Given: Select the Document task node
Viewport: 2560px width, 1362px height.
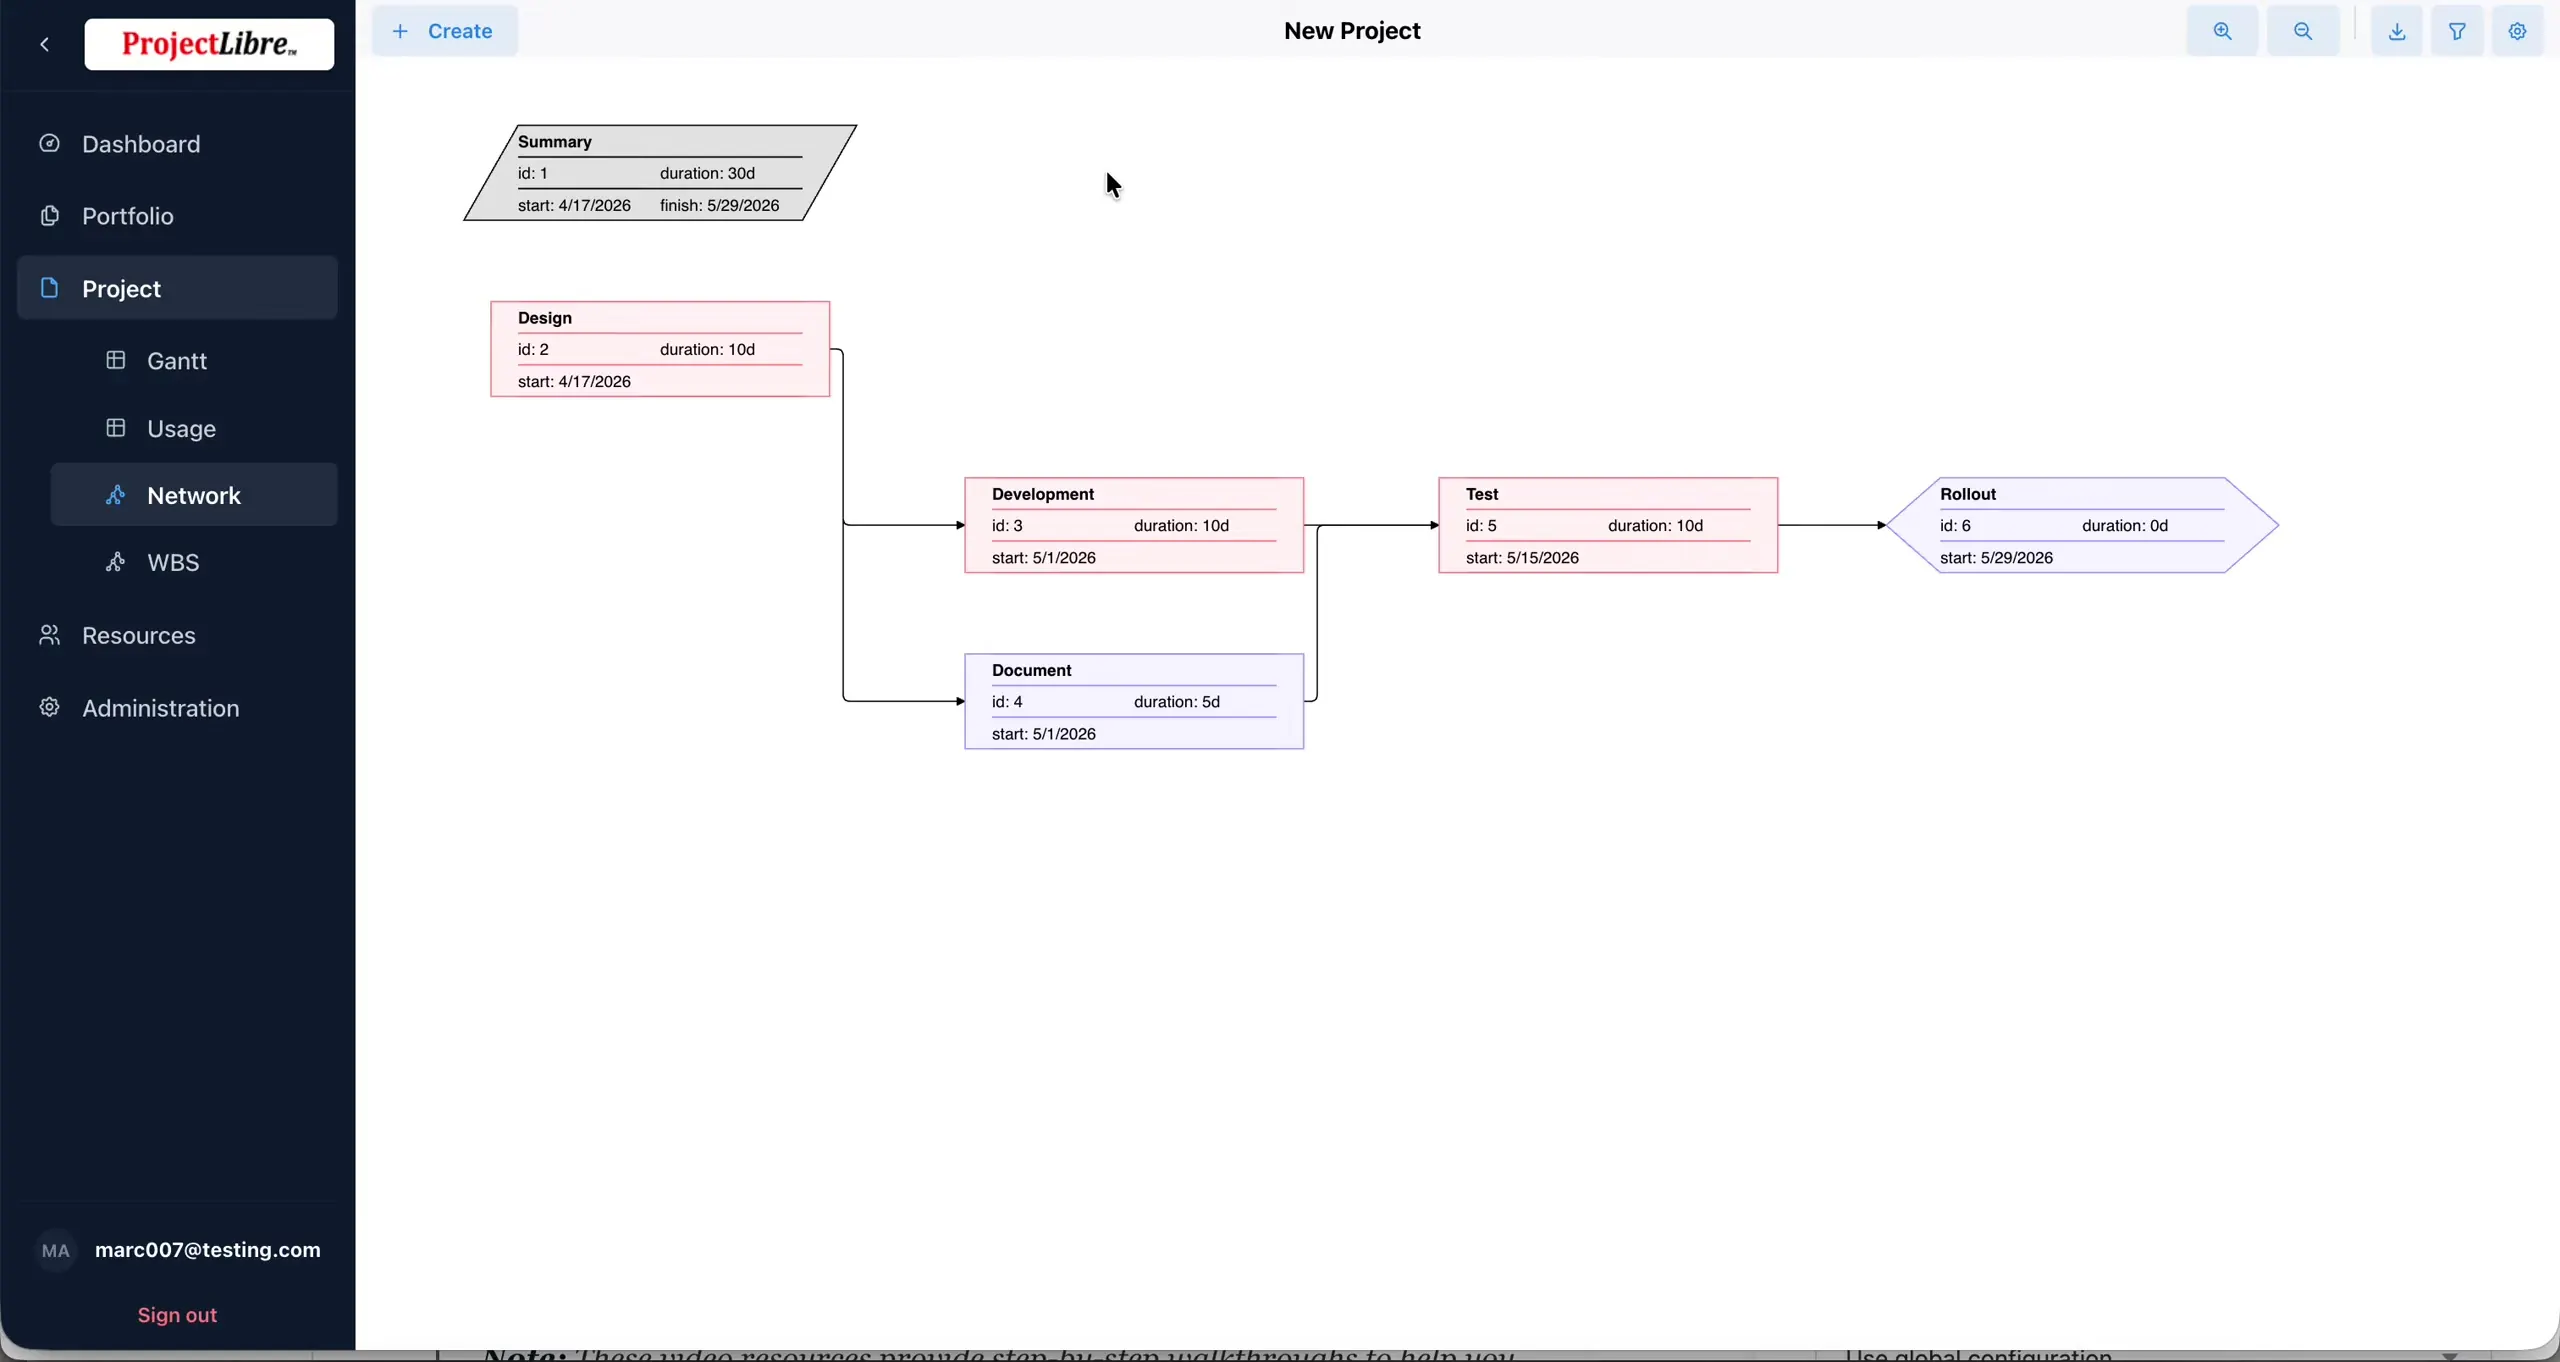Looking at the screenshot, I should pos(1134,701).
